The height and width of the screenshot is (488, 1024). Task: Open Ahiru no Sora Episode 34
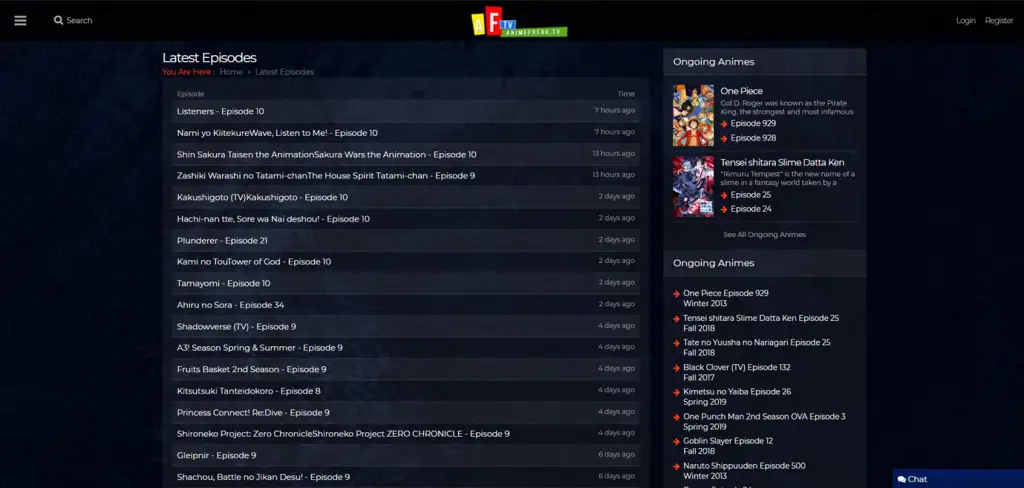(x=231, y=304)
